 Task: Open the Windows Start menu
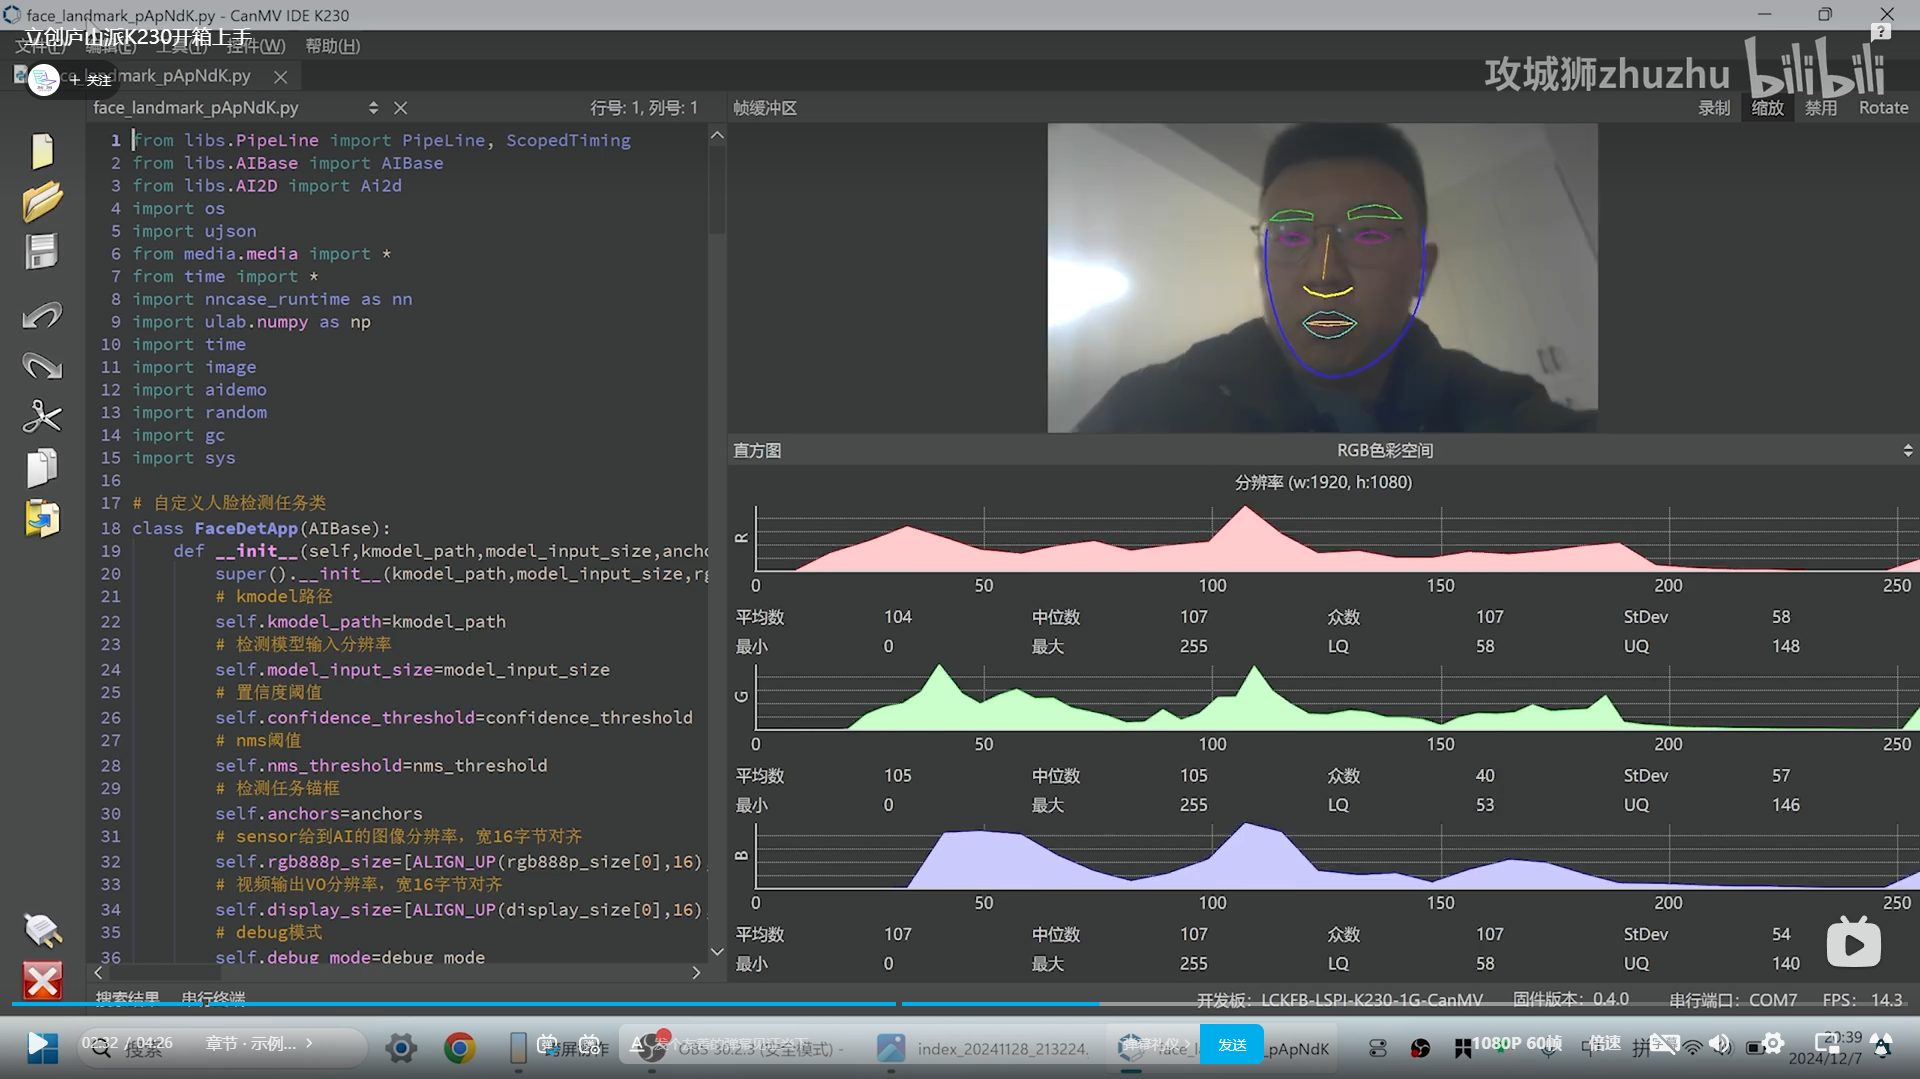tap(42, 1047)
